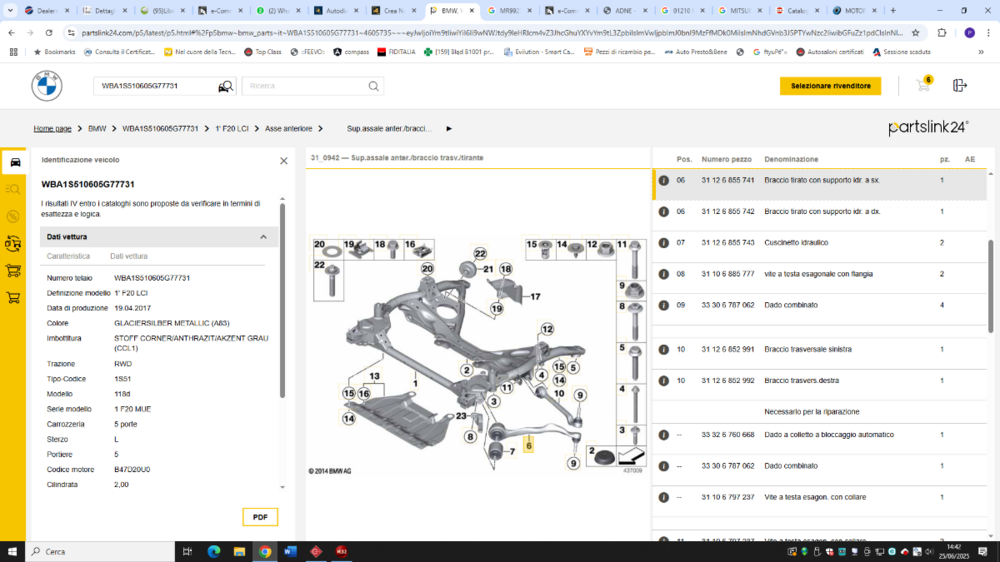Close the Identificazione veicolo panel

(x=283, y=160)
